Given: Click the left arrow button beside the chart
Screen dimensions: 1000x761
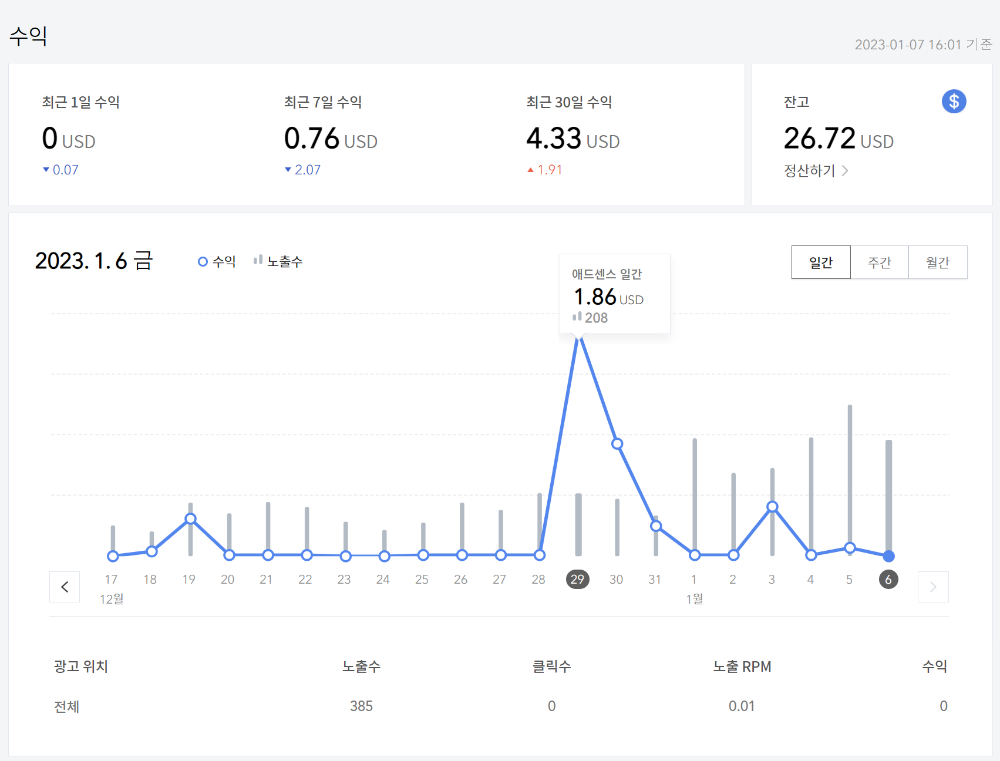Looking at the screenshot, I should tap(64, 587).
